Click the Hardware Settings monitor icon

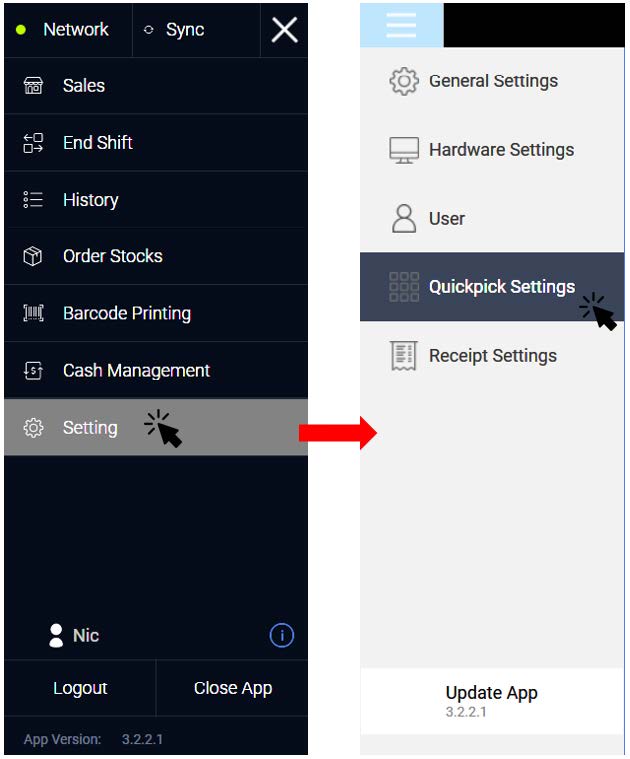[404, 150]
